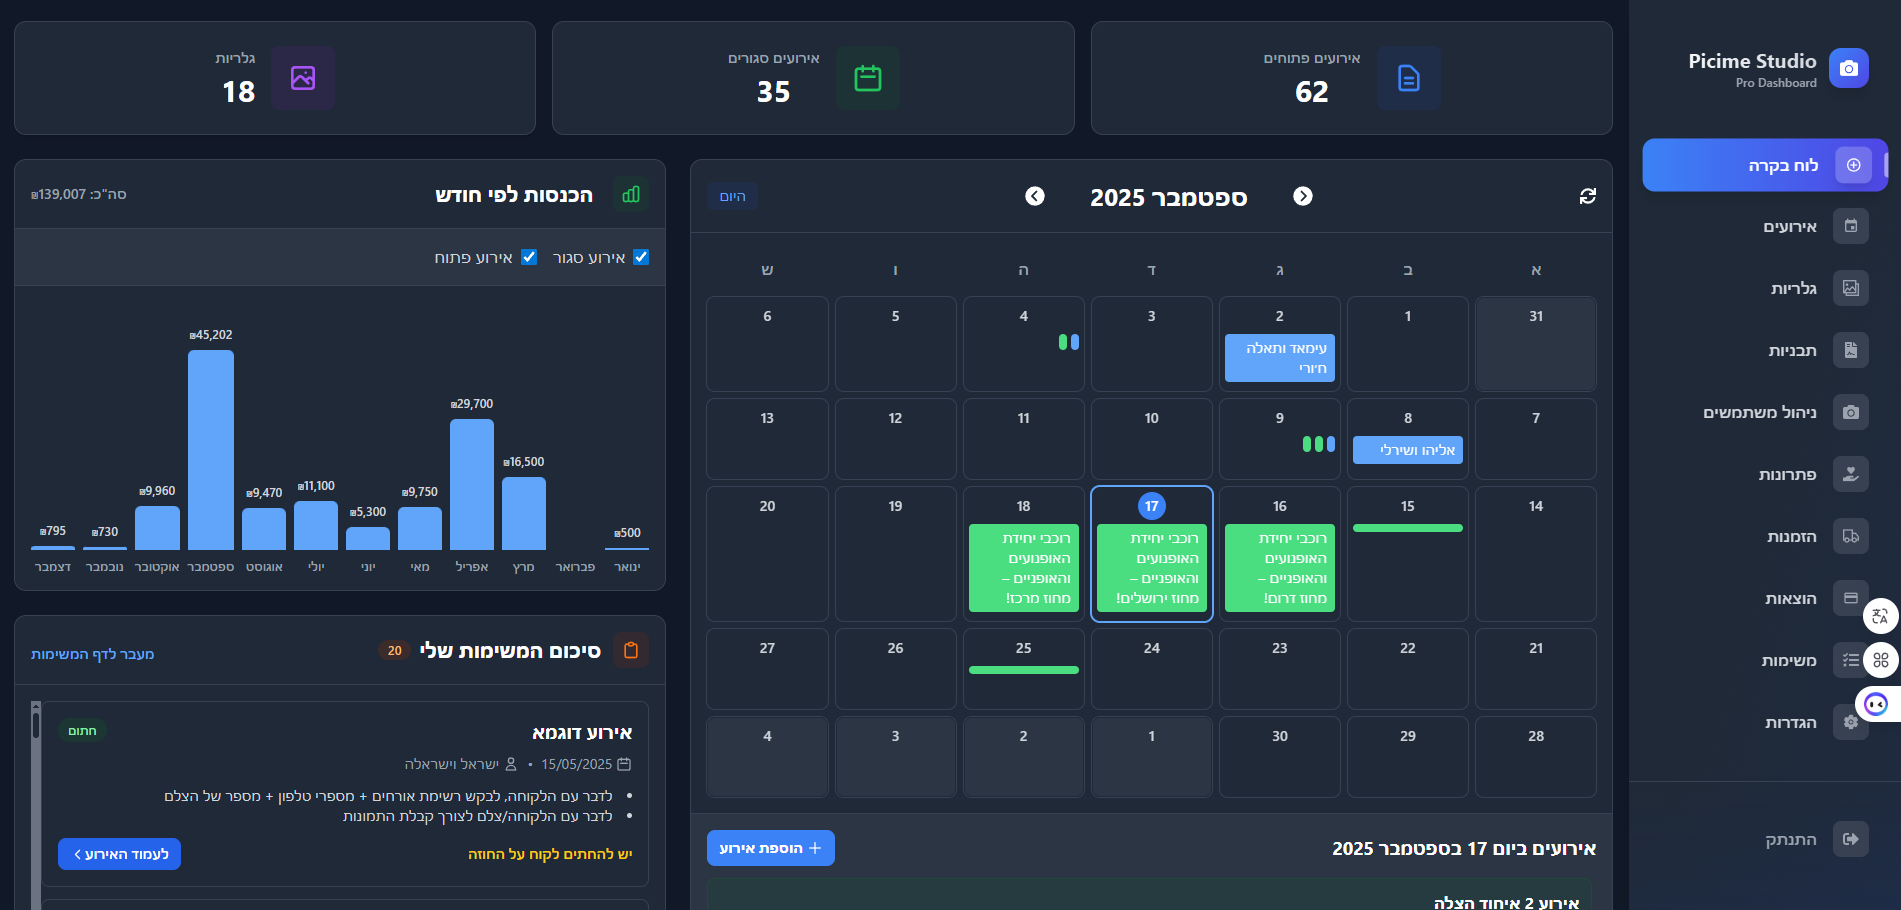This screenshot has width=1901, height=910.
Task: Click the revenue bar chart icon
Action: click(631, 194)
